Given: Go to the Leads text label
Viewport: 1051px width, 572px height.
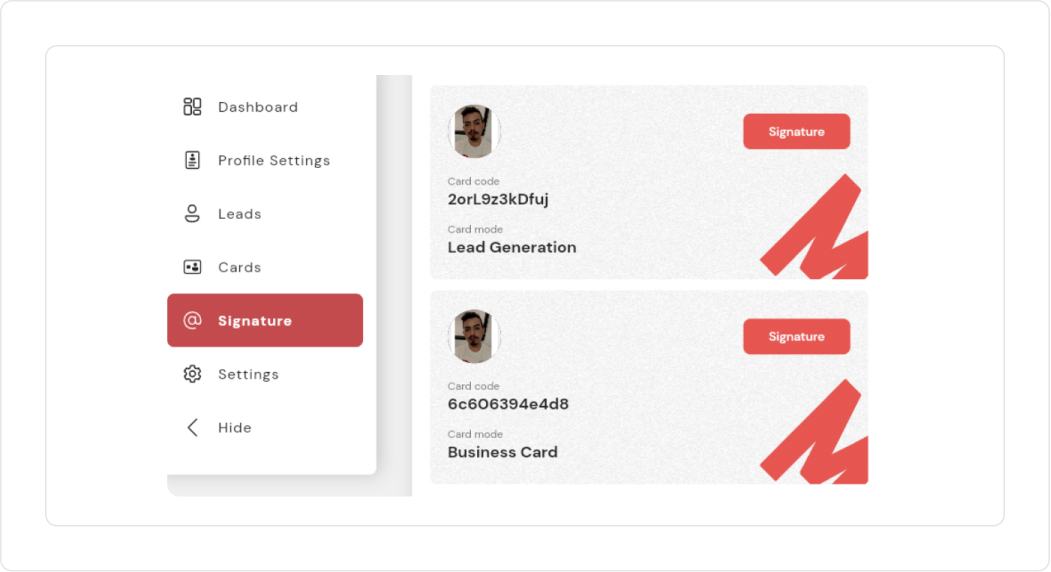Looking at the screenshot, I should [x=240, y=214].
